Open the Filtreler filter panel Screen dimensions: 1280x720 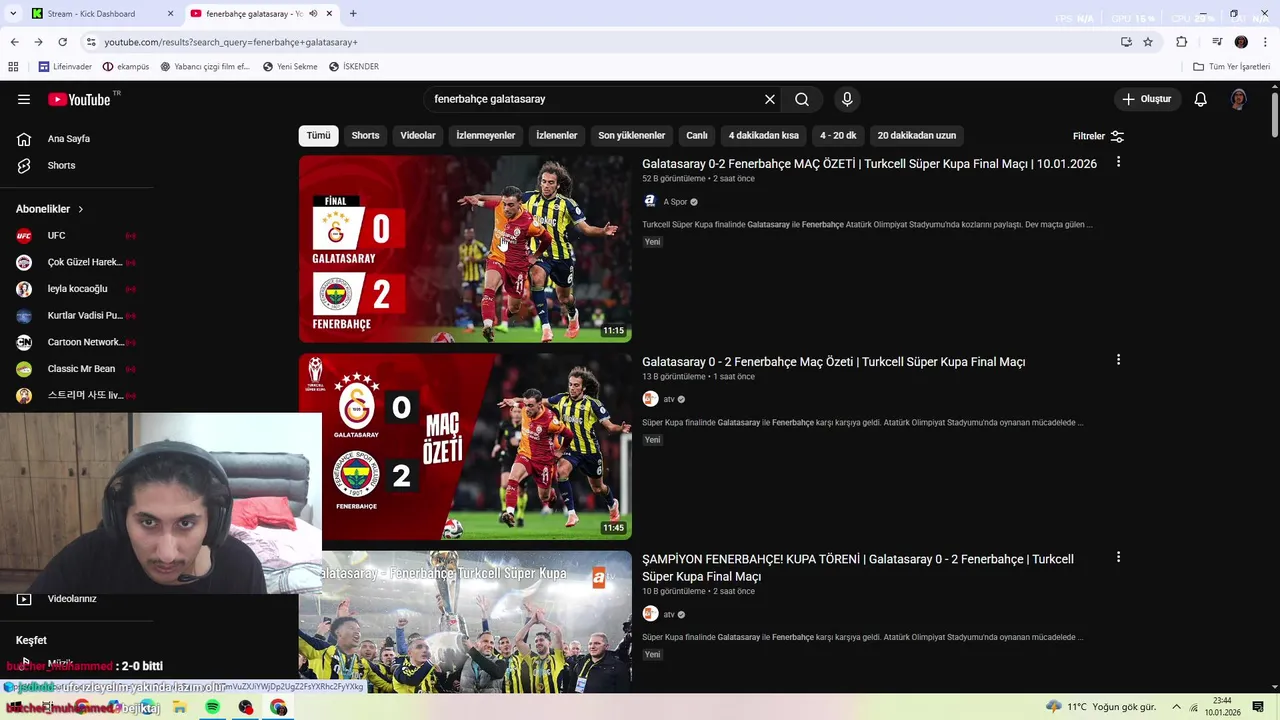coord(1098,136)
